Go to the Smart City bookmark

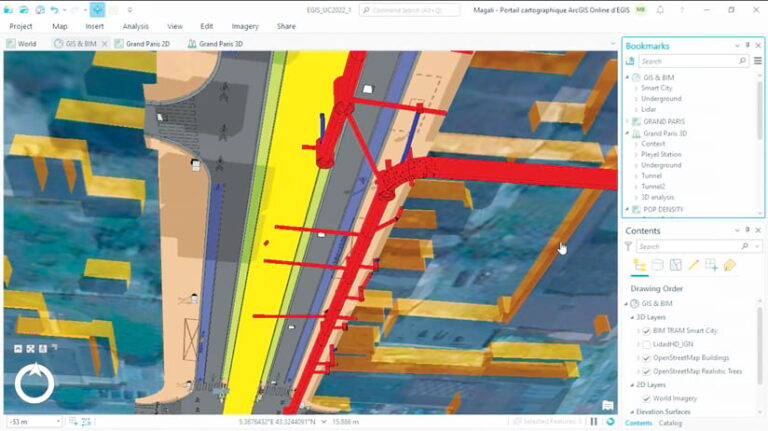pos(656,88)
